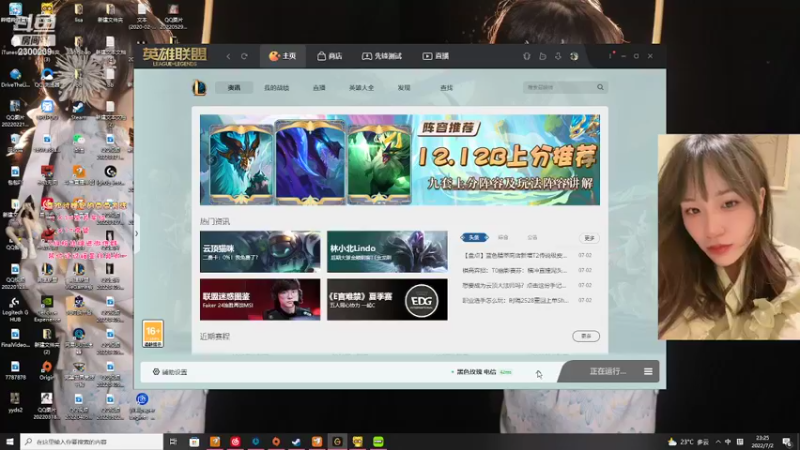Click the 16+ age rating badge
The height and width of the screenshot is (450, 800).
coord(153,334)
